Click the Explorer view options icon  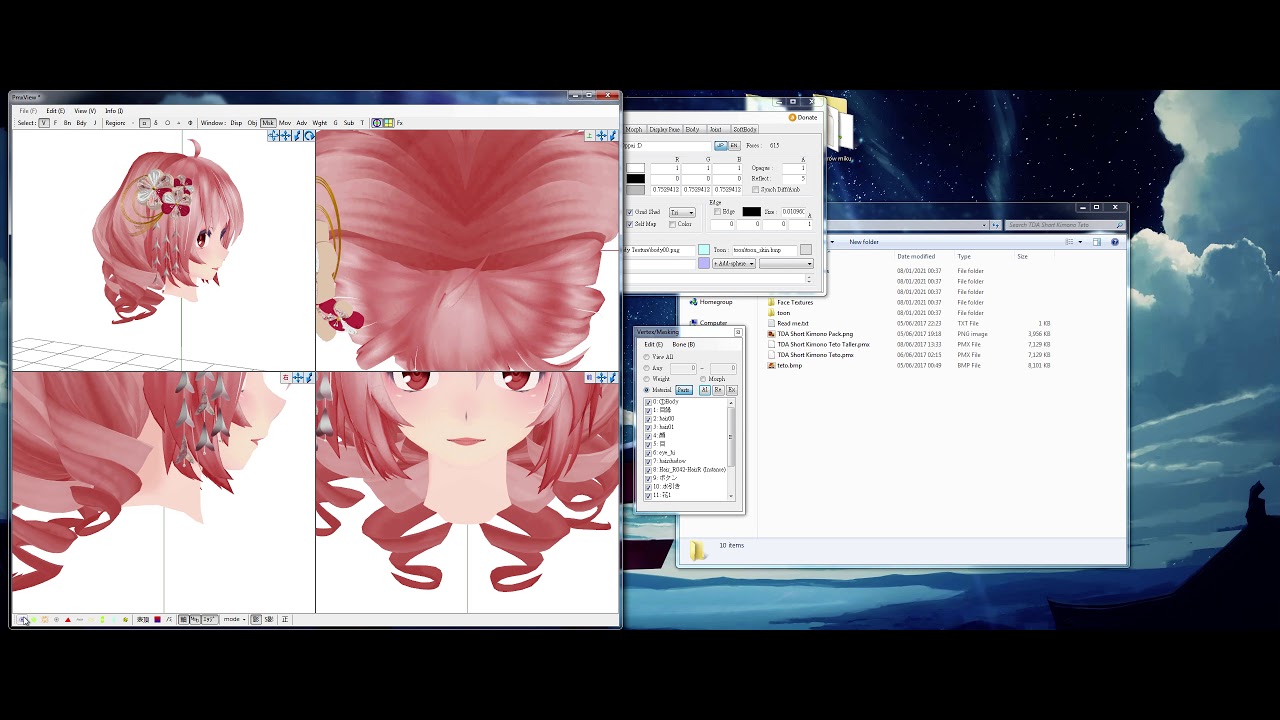click(x=1069, y=242)
